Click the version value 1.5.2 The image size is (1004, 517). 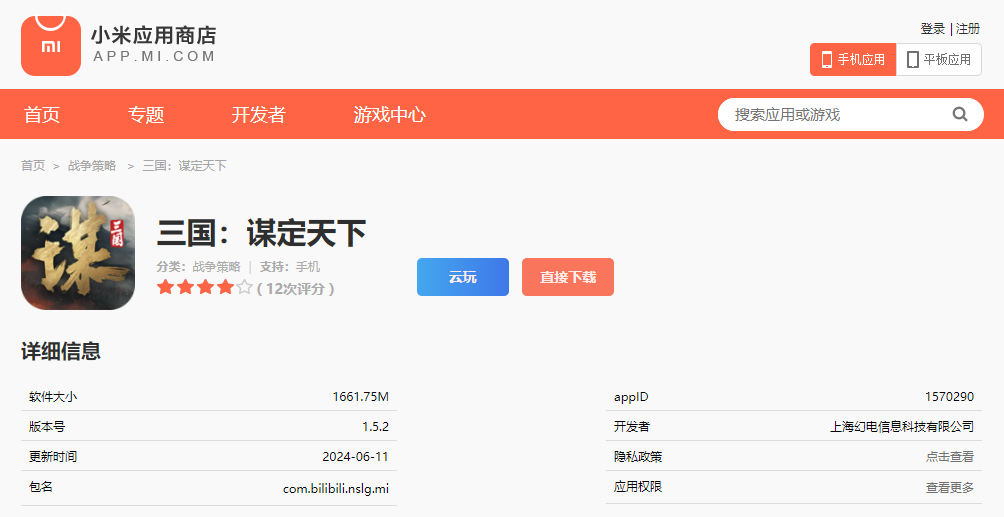(375, 427)
